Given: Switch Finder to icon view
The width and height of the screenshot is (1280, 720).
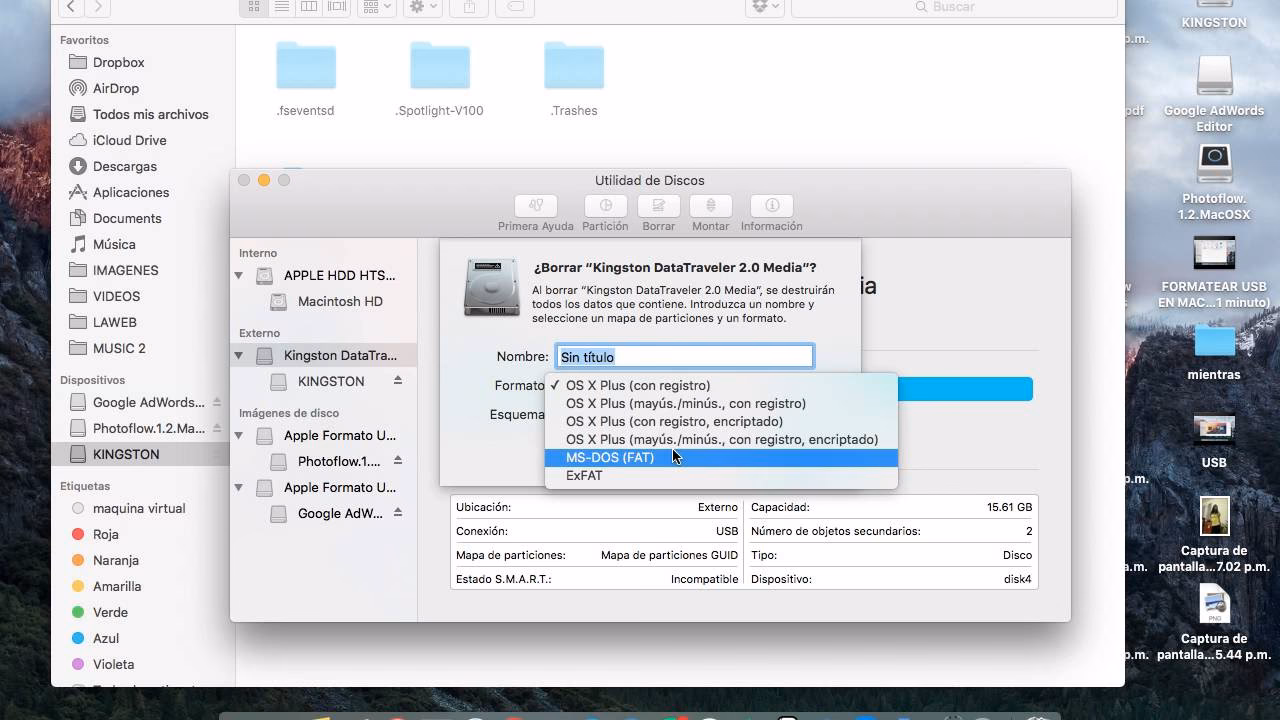Looking at the screenshot, I should point(253,6).
